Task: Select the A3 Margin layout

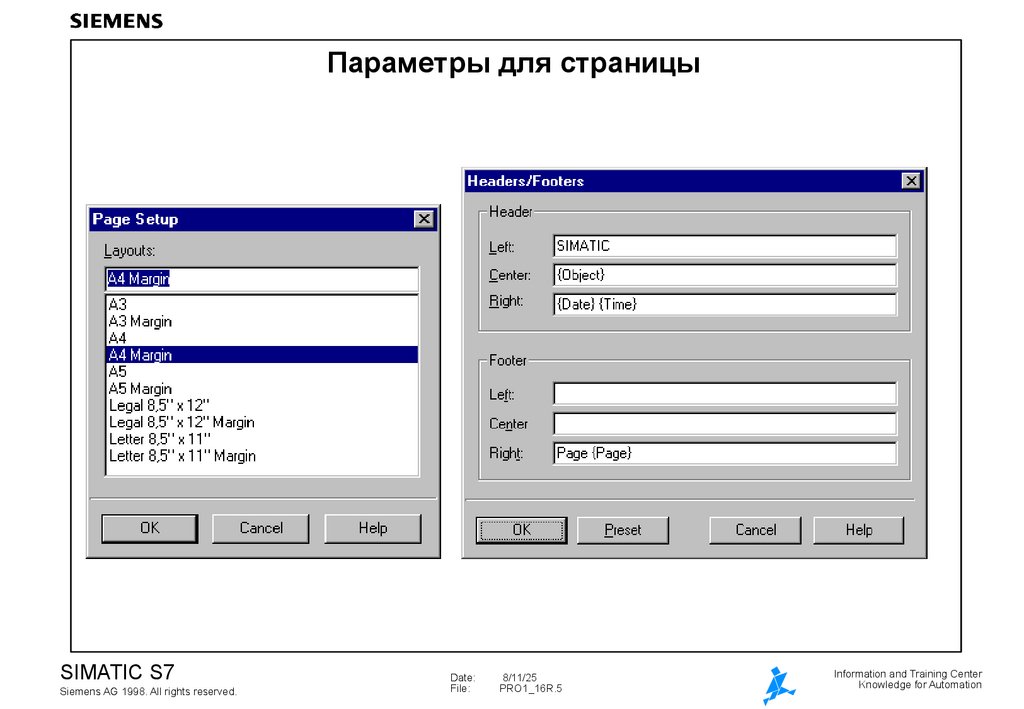Action: 262,321
